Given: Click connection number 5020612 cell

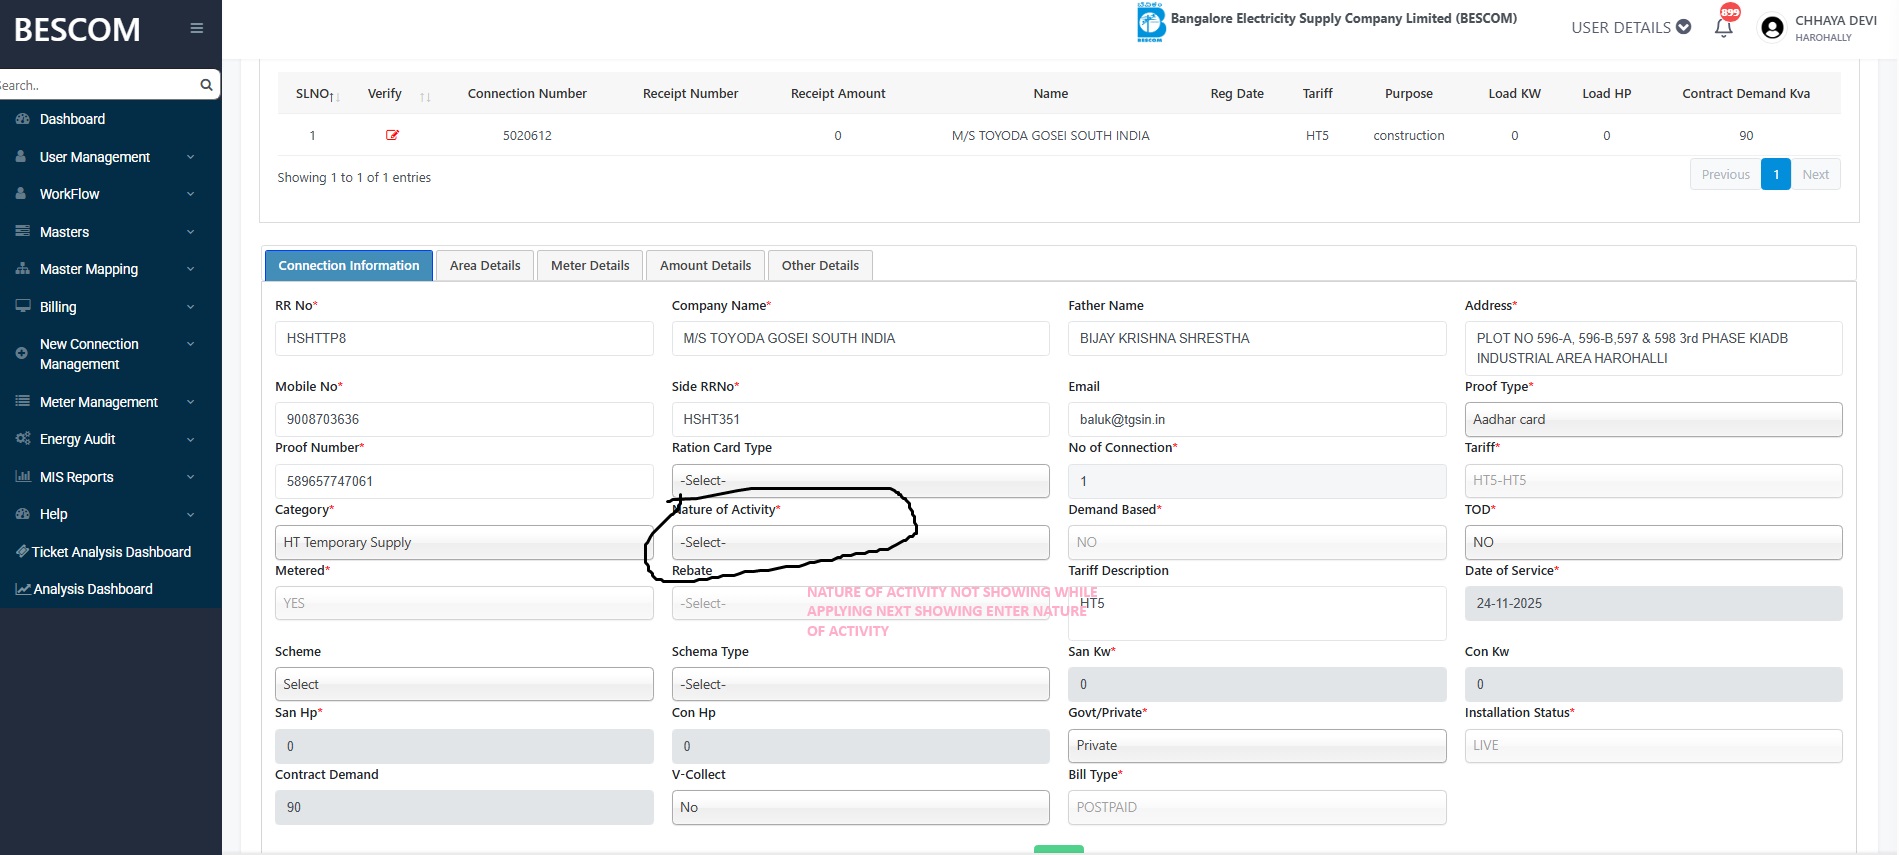Looking at the screenshot, I should coord(527,135).
